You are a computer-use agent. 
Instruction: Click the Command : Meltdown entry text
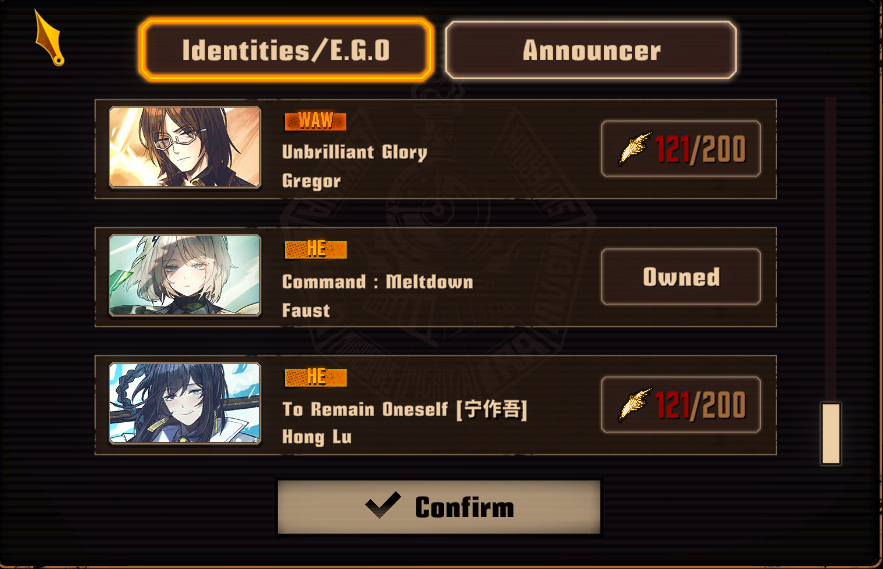[x=377, y=281]
